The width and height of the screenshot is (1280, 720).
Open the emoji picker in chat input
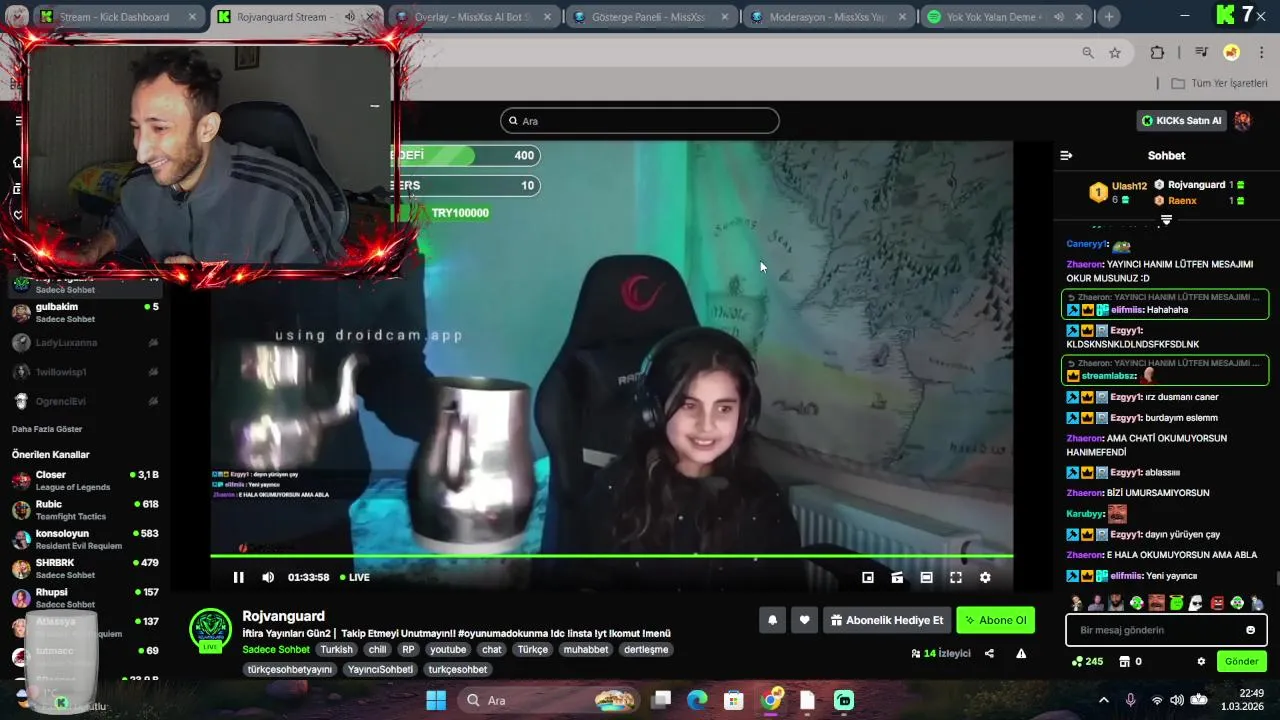pos(1250,630)
